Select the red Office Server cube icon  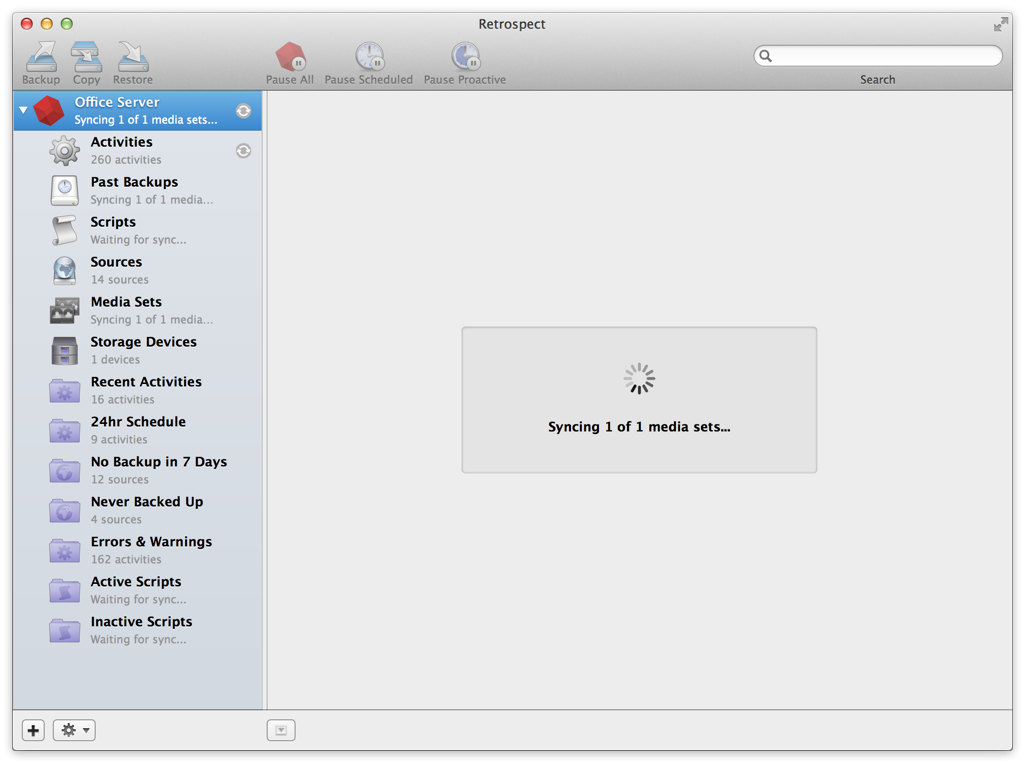(49, 110)
